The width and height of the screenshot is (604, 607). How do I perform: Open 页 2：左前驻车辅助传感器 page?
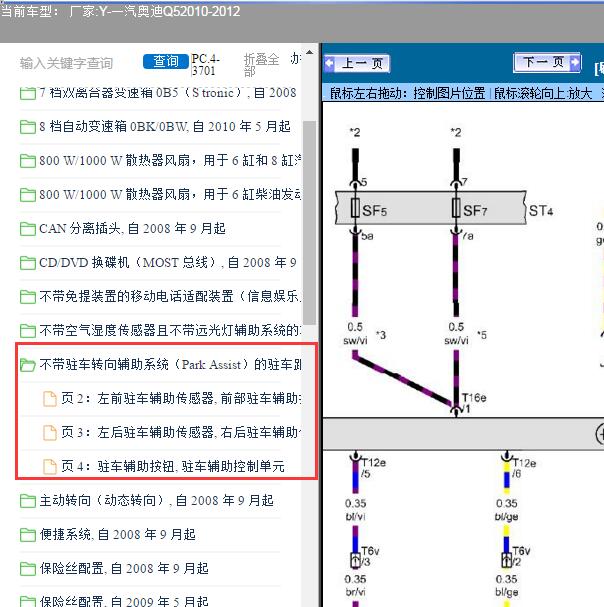tap(181, 398)
